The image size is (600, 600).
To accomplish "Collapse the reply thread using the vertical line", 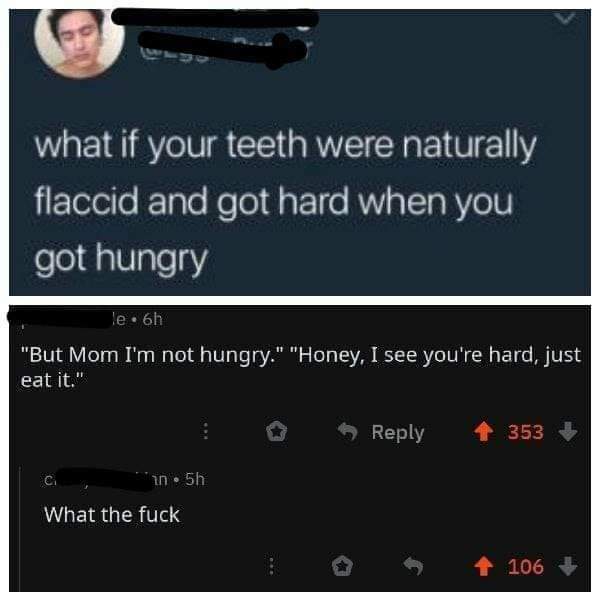I will (20, 528).
